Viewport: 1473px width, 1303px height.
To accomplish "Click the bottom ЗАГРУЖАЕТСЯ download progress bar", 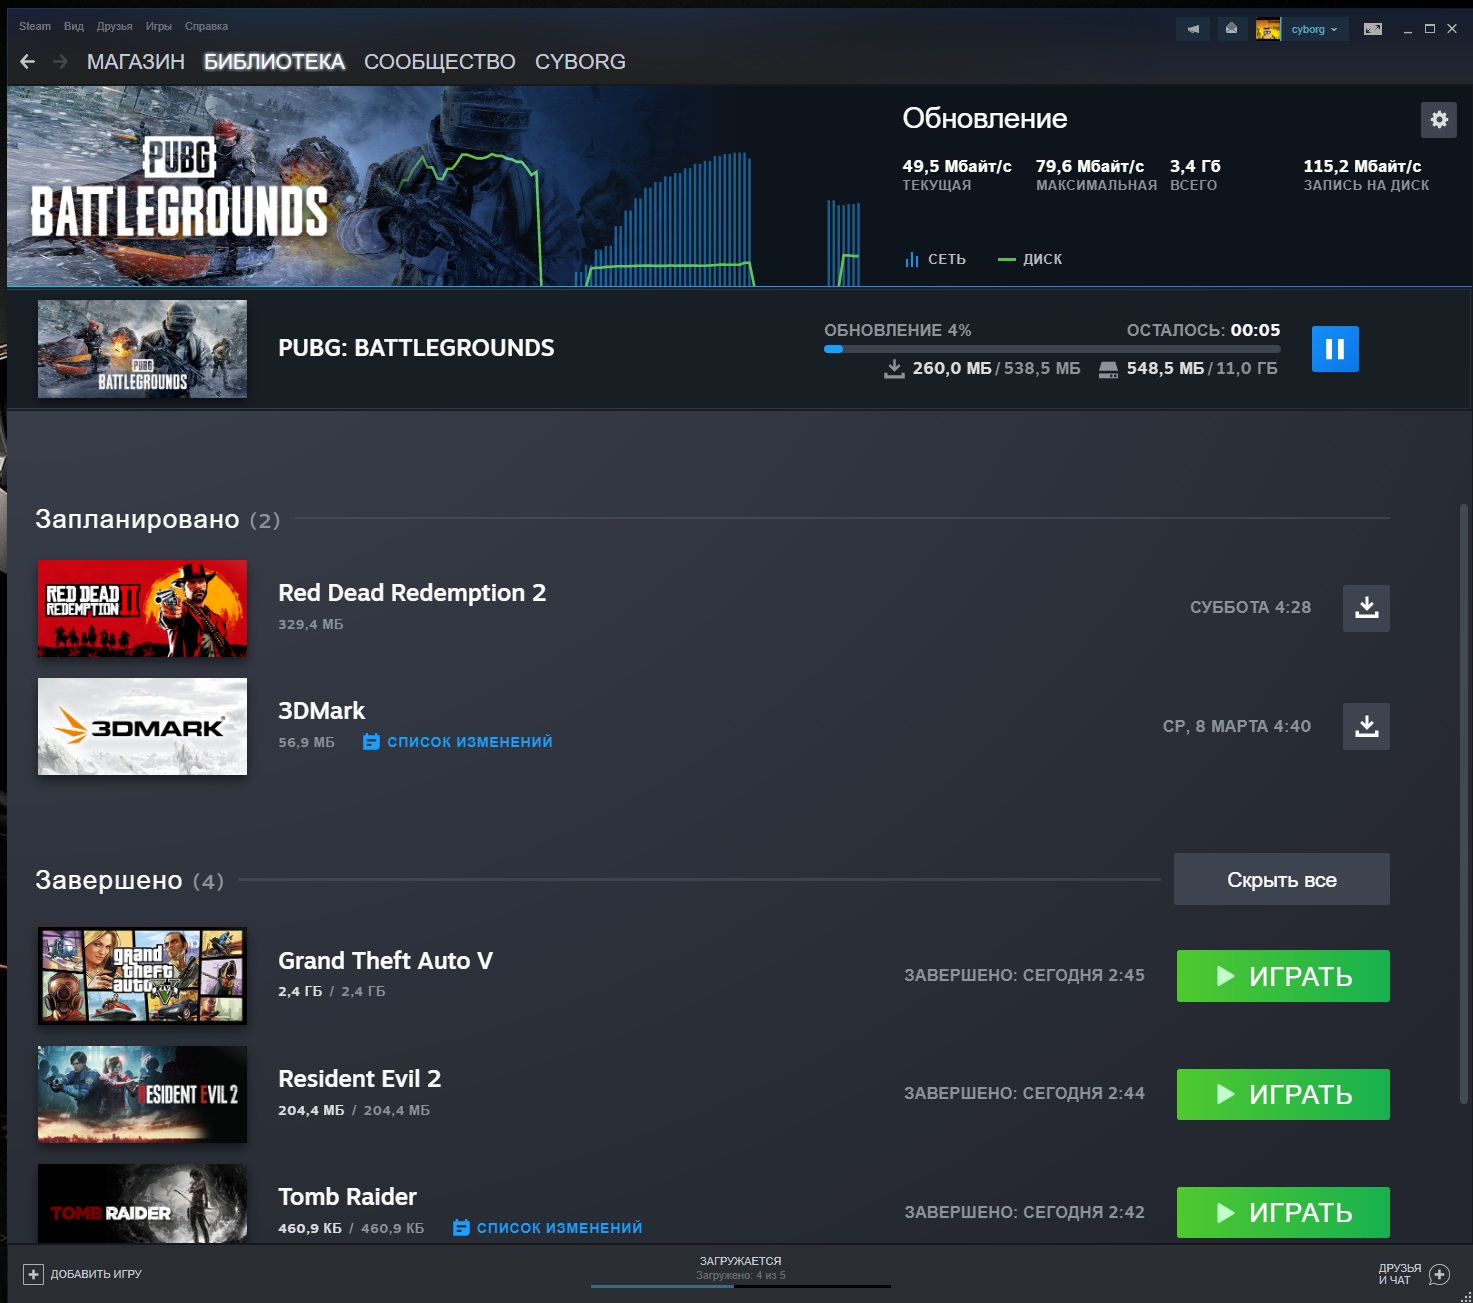I will [x=741, y=1286].
